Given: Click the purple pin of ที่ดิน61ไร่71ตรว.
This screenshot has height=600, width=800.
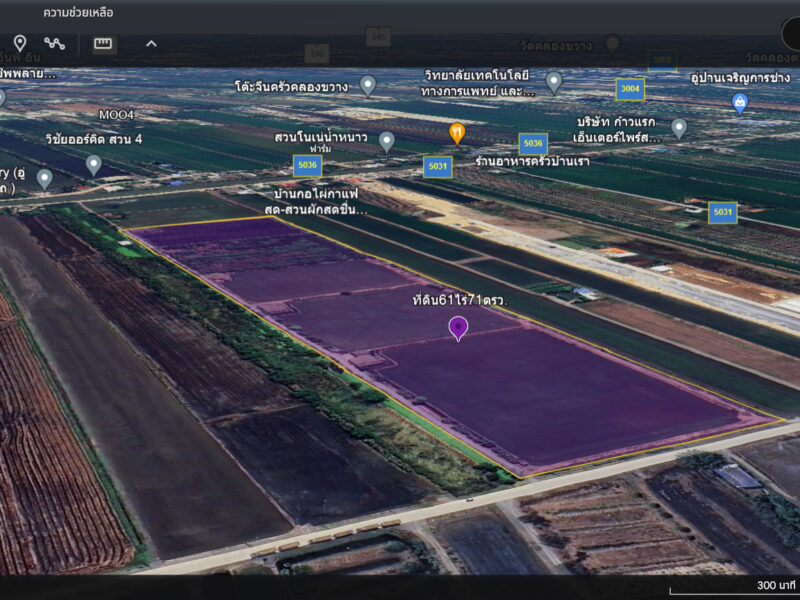Looking at the screenshot, I should click(458, 328).
